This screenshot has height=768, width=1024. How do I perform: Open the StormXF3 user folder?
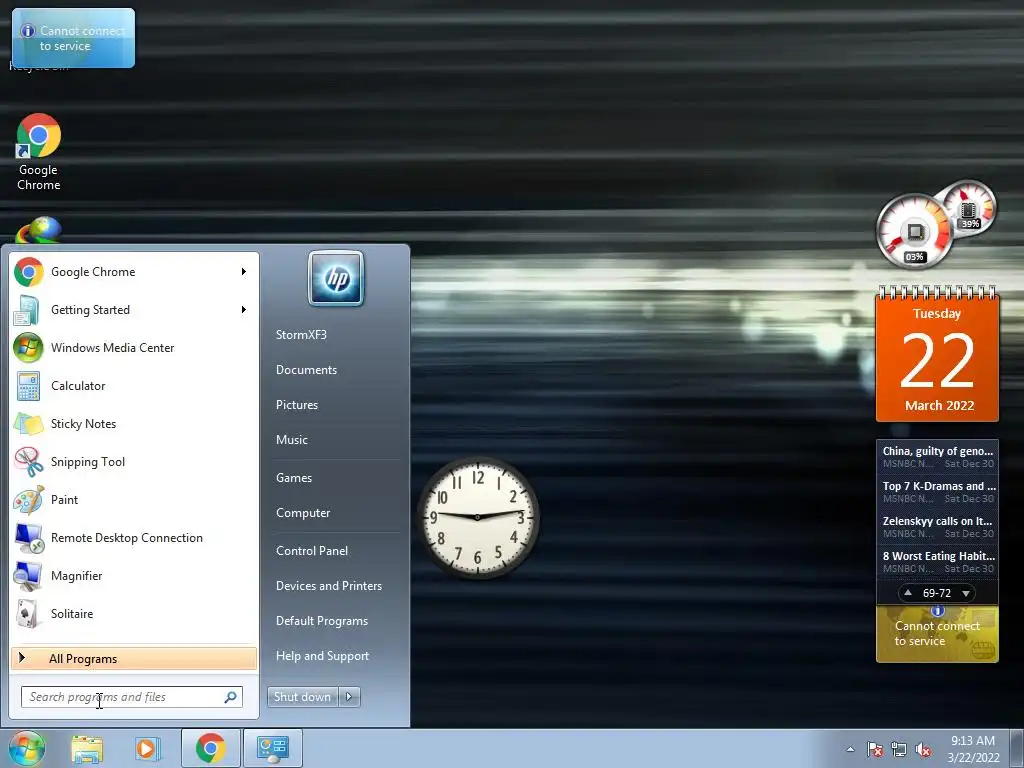301,334
